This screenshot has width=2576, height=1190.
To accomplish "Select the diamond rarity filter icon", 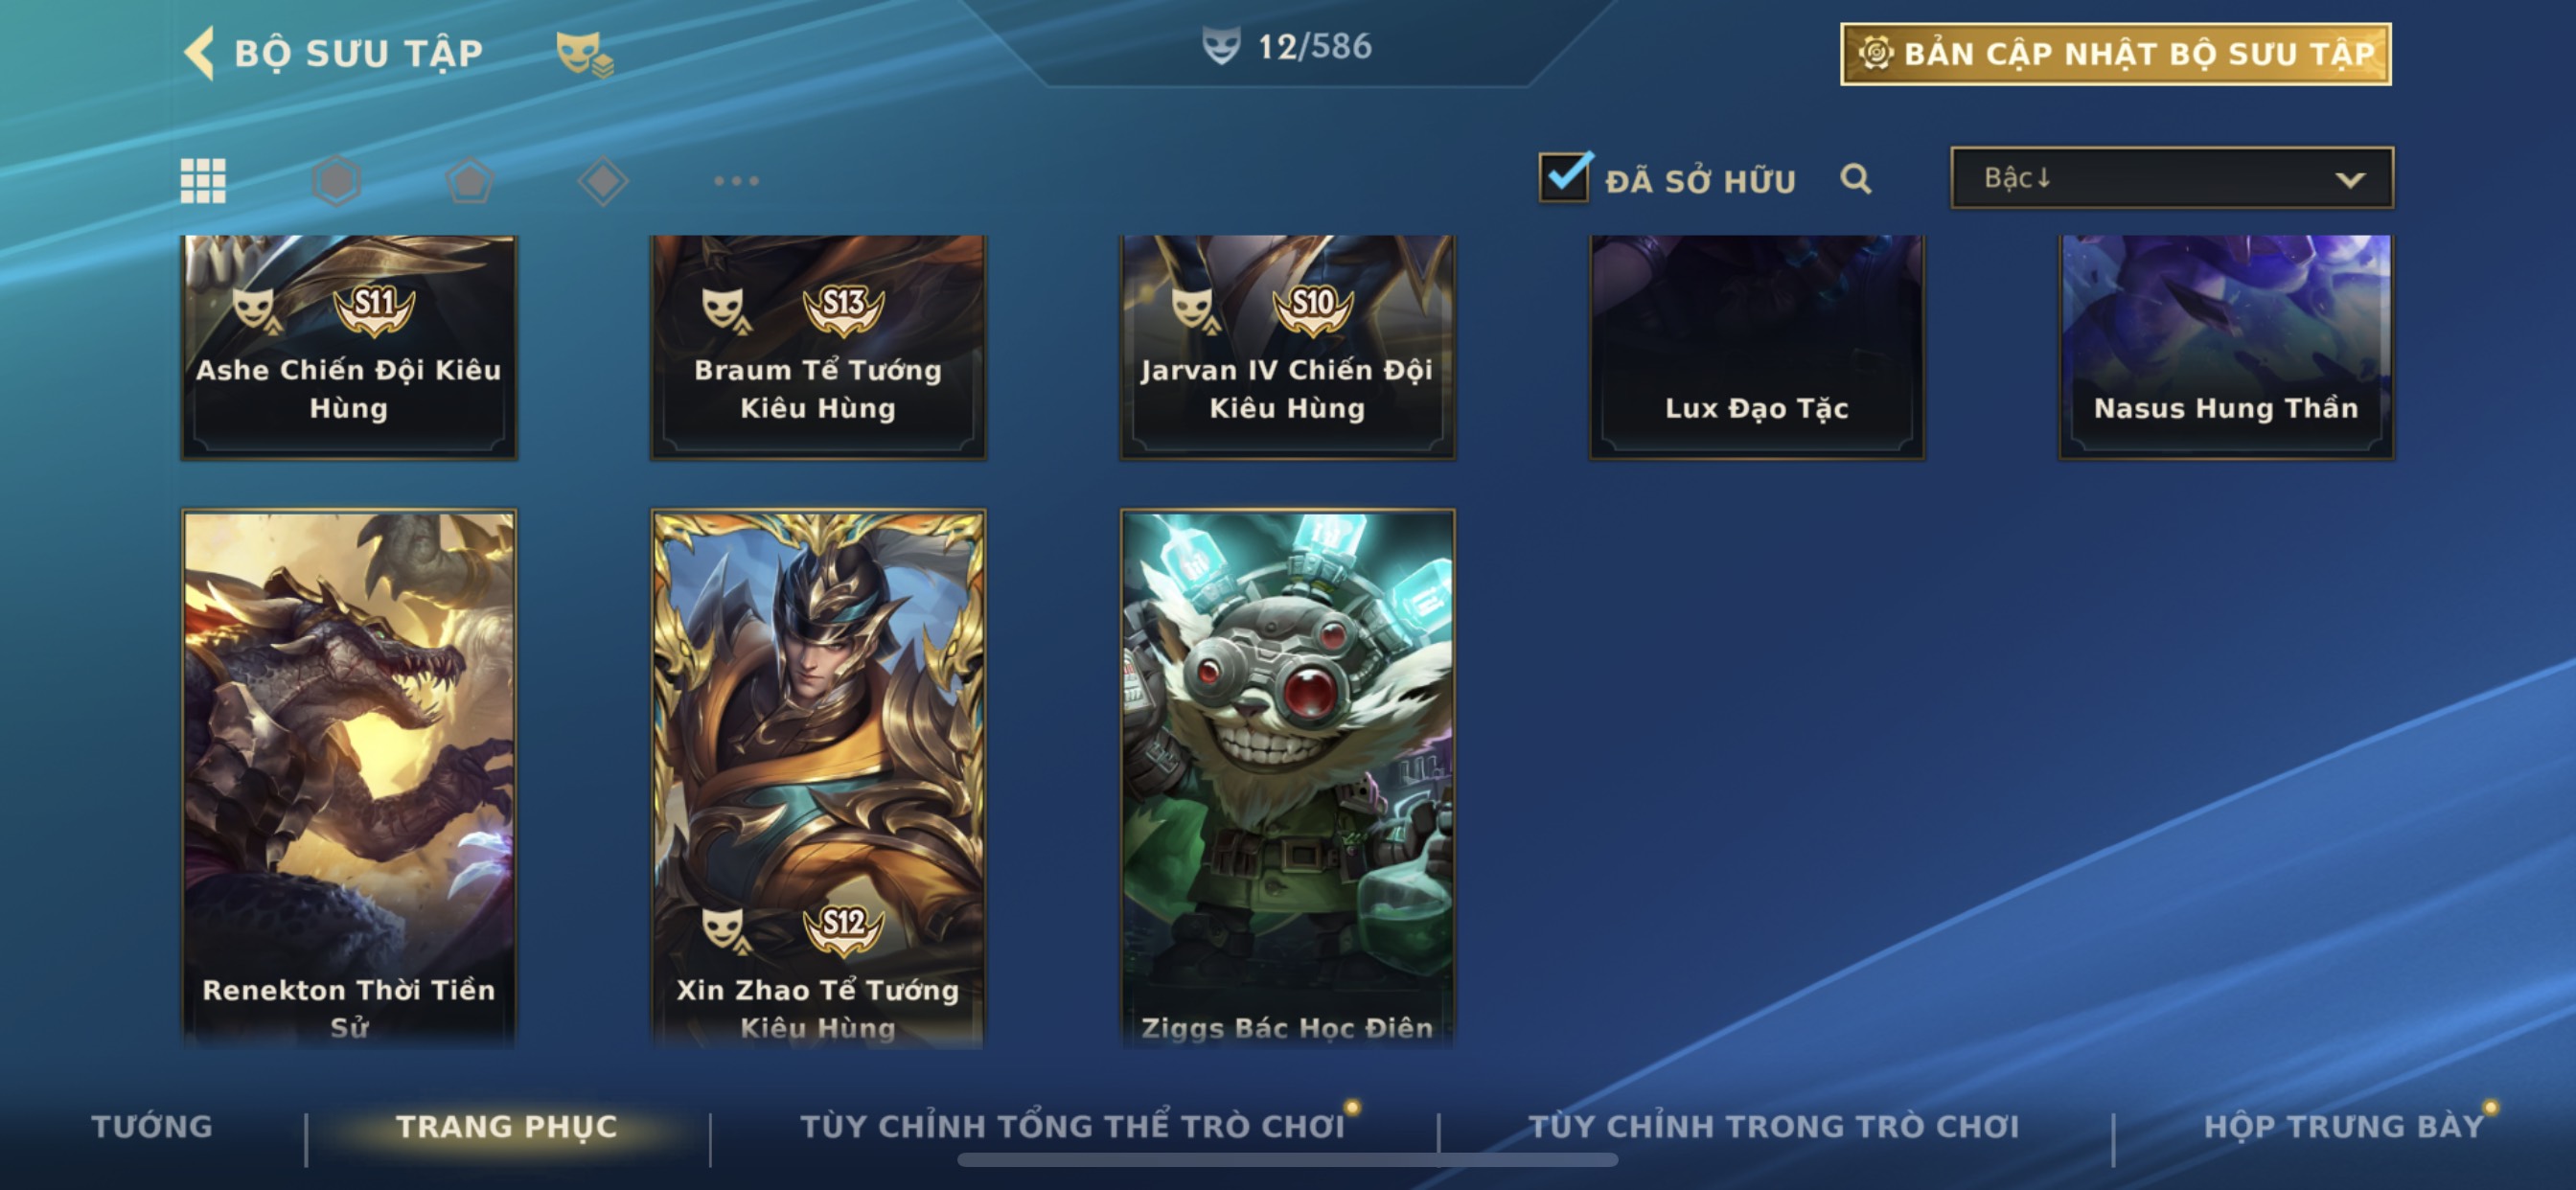I will tap(603, 181).
